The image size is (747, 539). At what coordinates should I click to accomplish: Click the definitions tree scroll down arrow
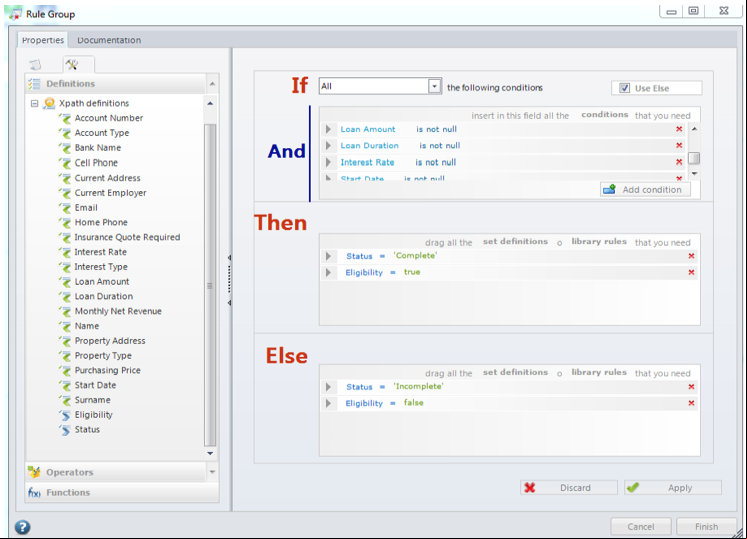210,453
